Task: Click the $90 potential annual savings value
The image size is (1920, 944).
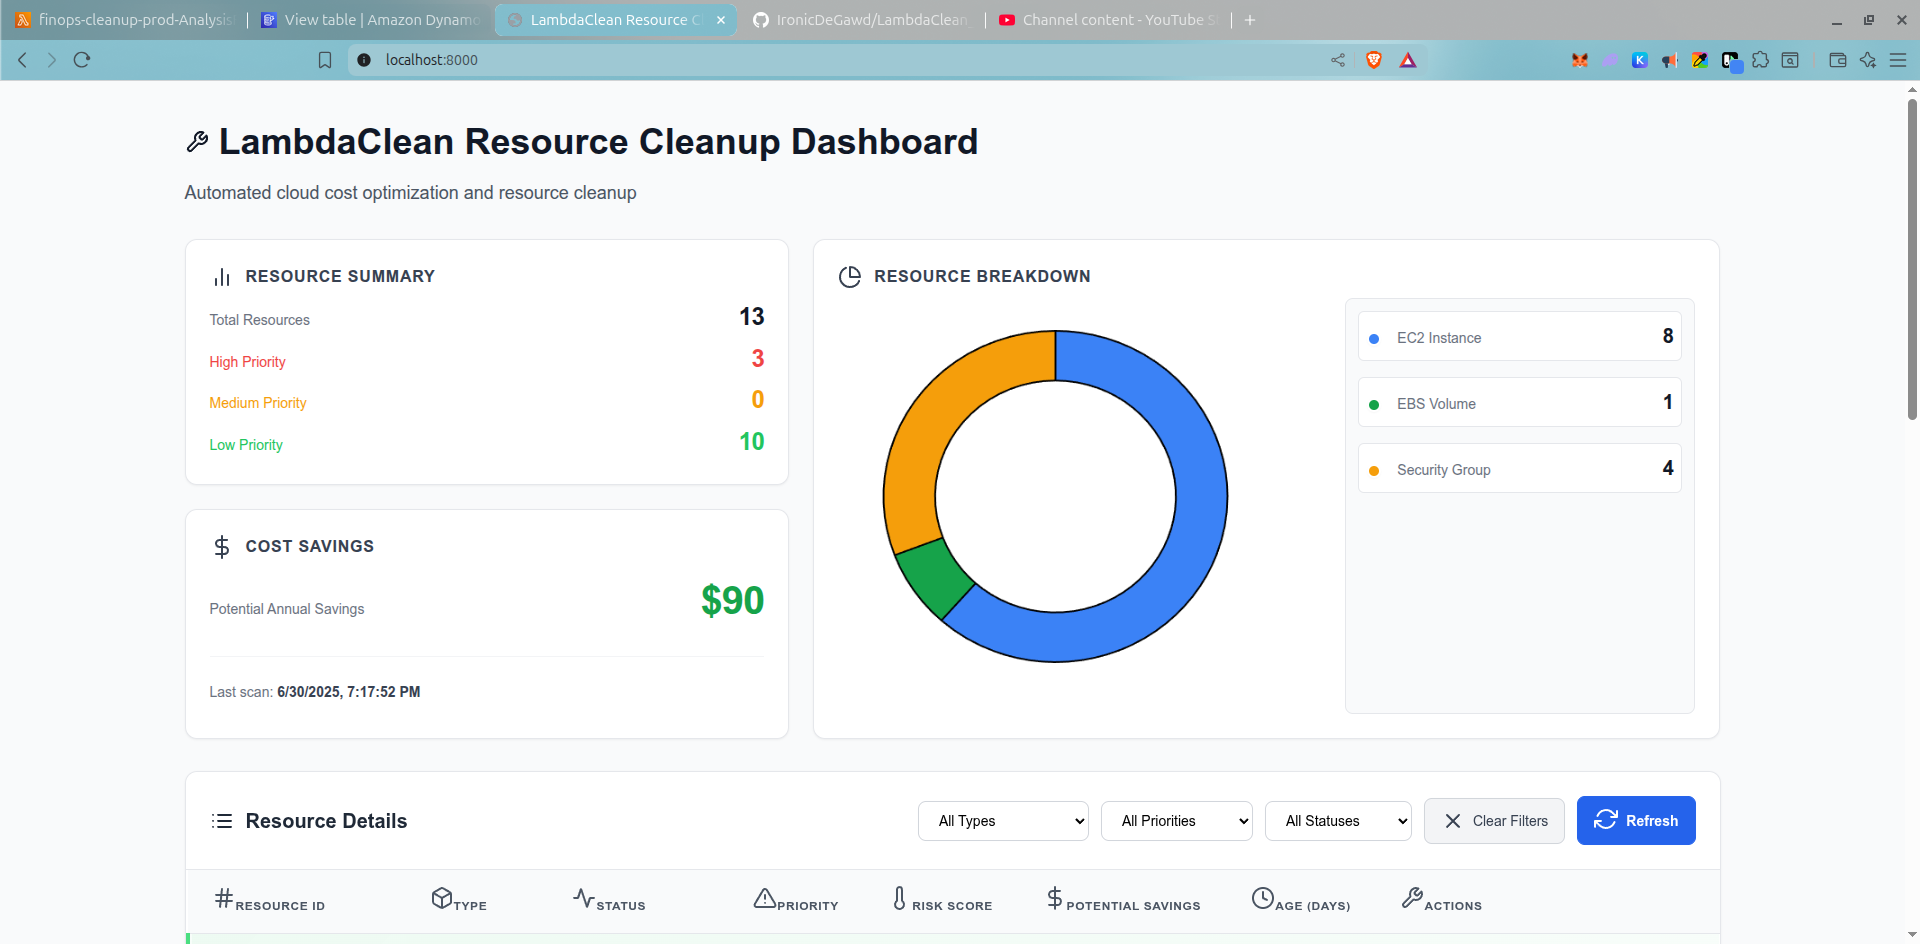Action: [x=732, y=601]
